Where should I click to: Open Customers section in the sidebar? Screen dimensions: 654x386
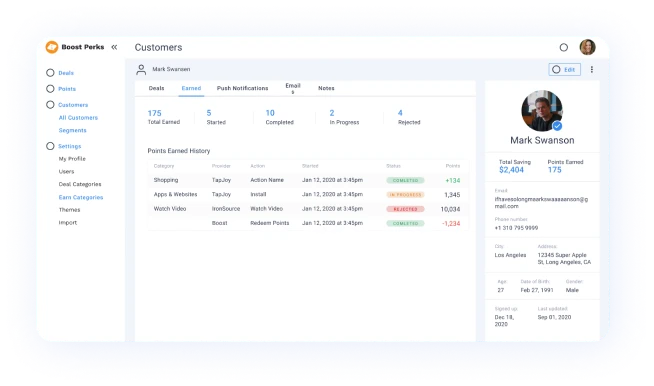pyautogui.click(x=73, y=105)
